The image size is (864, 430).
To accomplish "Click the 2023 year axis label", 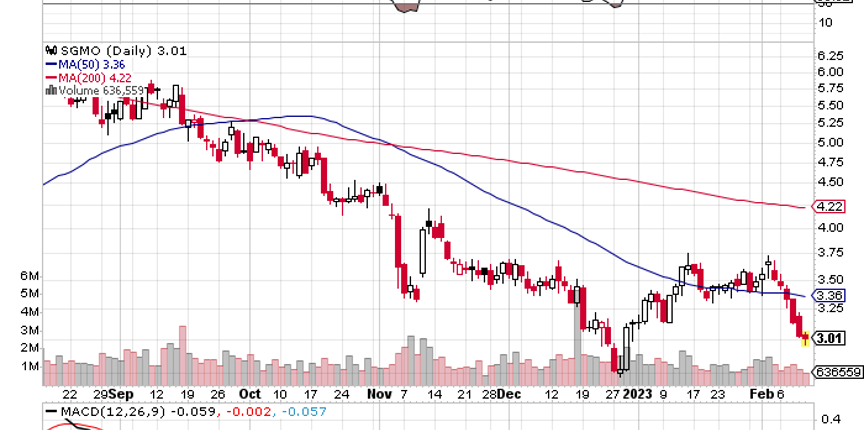I will [638, 395].
